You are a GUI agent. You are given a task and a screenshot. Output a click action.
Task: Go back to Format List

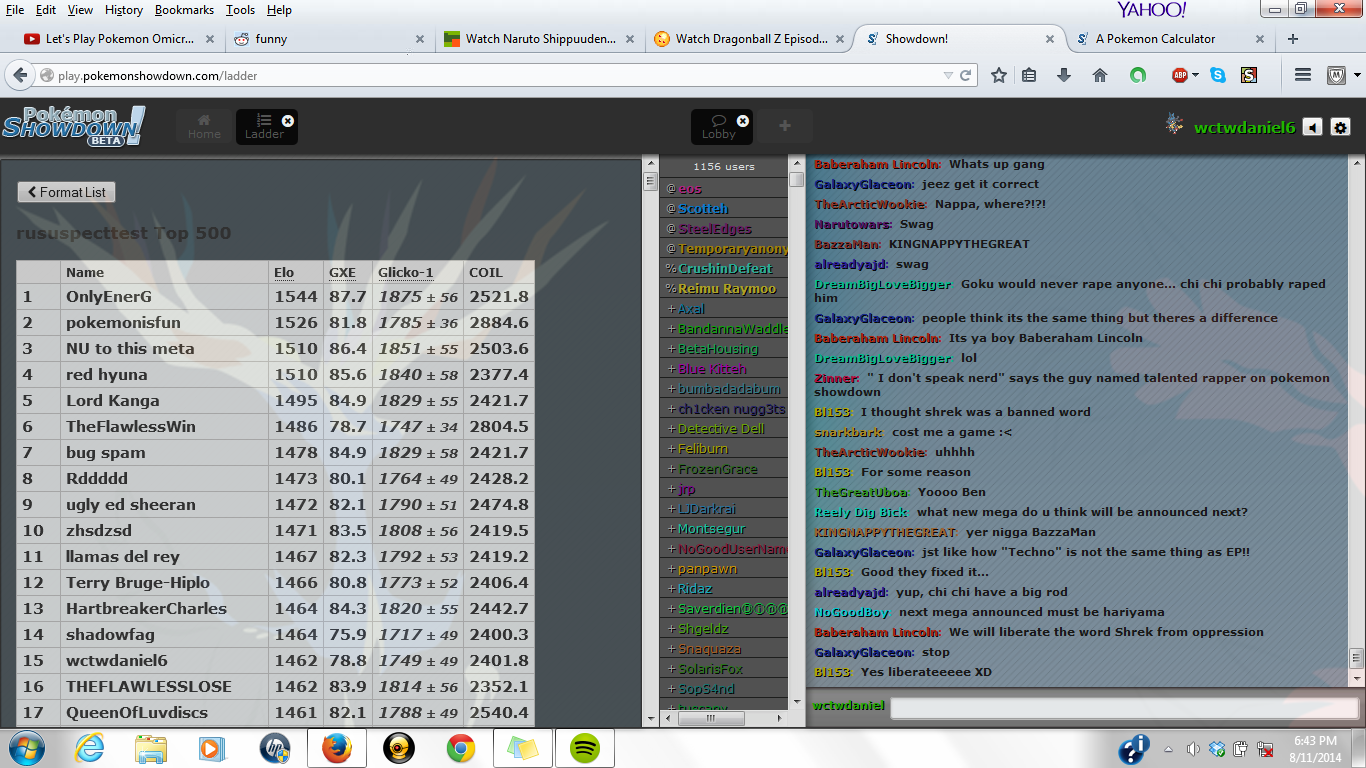pyautogui.click(x=67, y=192)
